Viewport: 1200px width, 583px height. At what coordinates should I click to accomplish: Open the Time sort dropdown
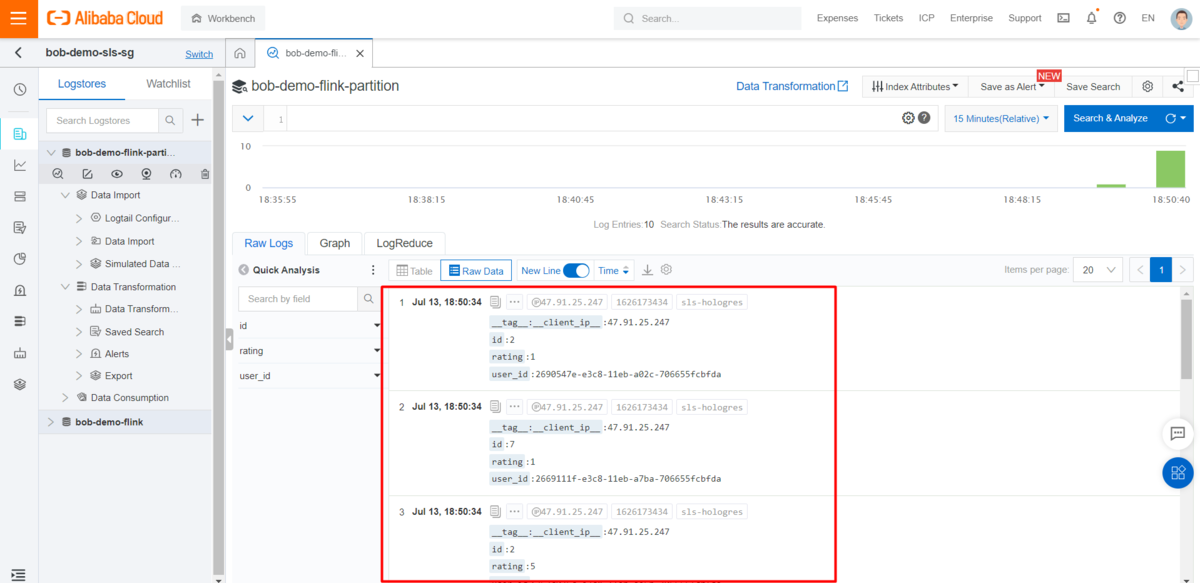[x=614, y=271]
